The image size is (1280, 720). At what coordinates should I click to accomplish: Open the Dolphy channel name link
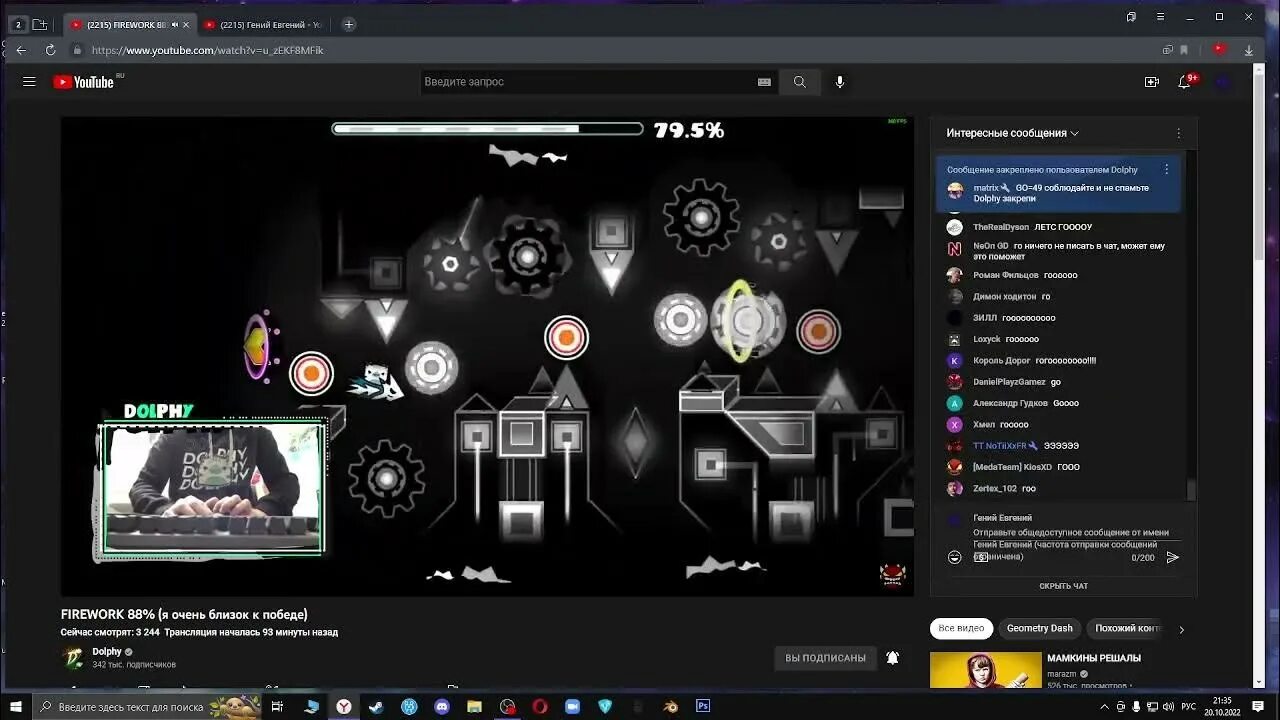[x=107, y=652]
